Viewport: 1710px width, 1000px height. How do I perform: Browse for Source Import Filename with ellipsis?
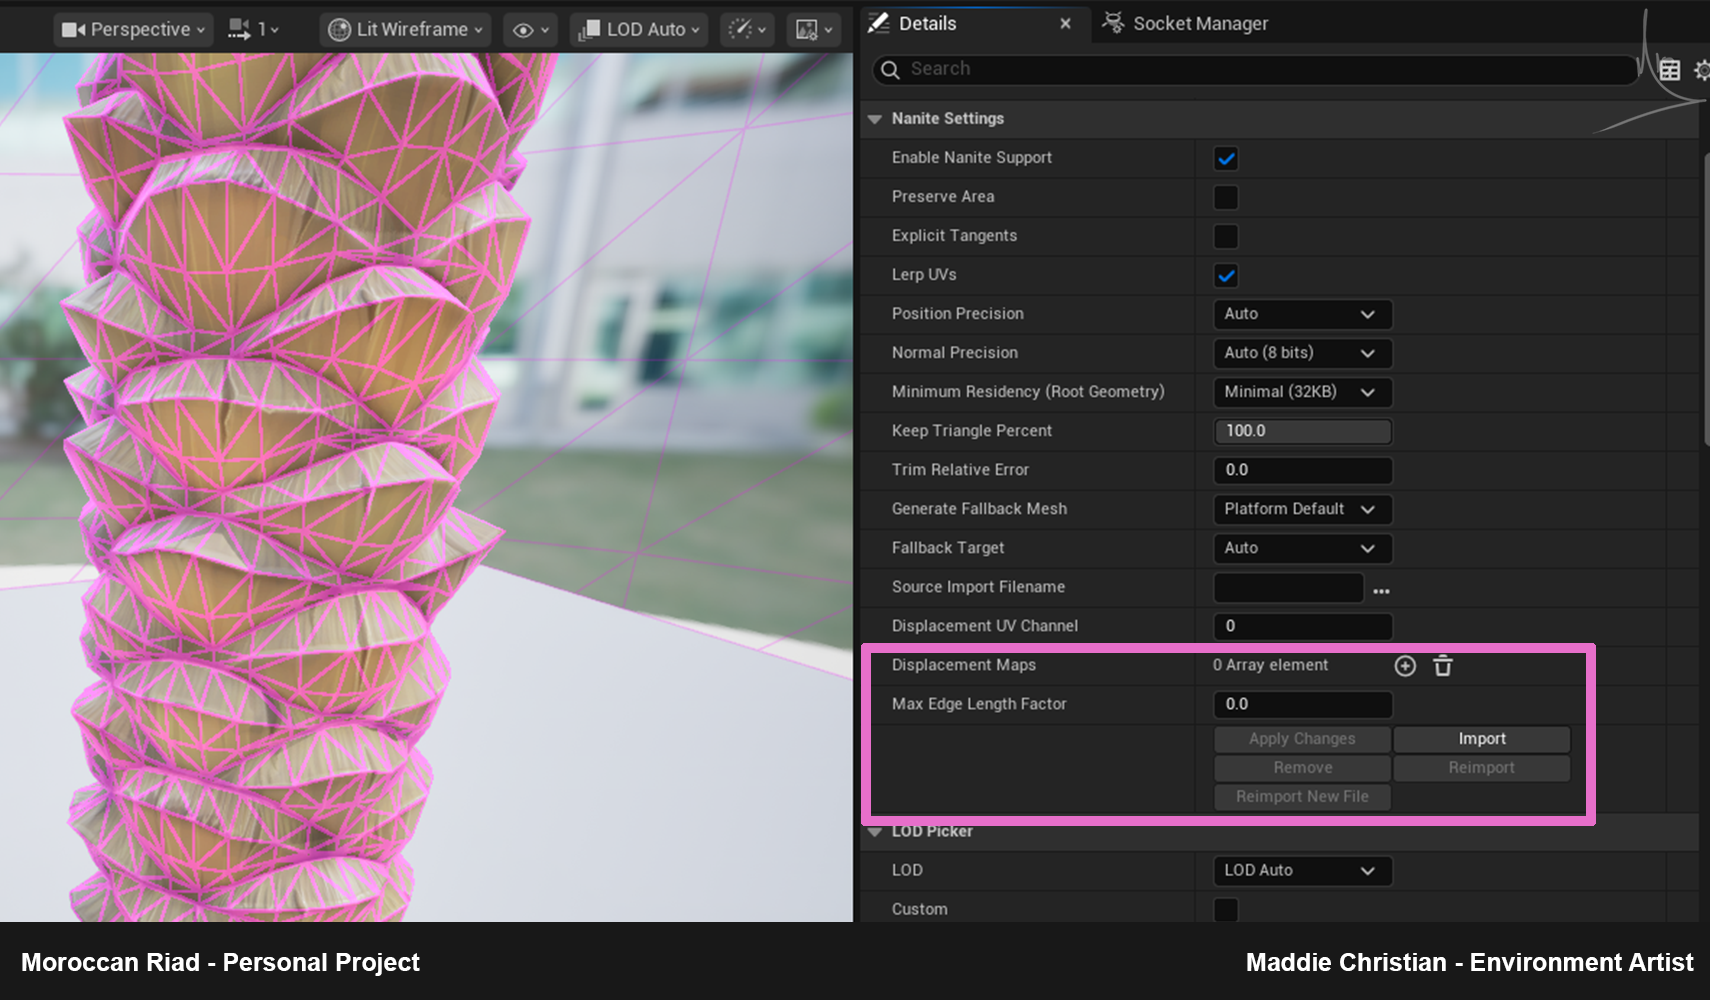tap(1381, 591)
